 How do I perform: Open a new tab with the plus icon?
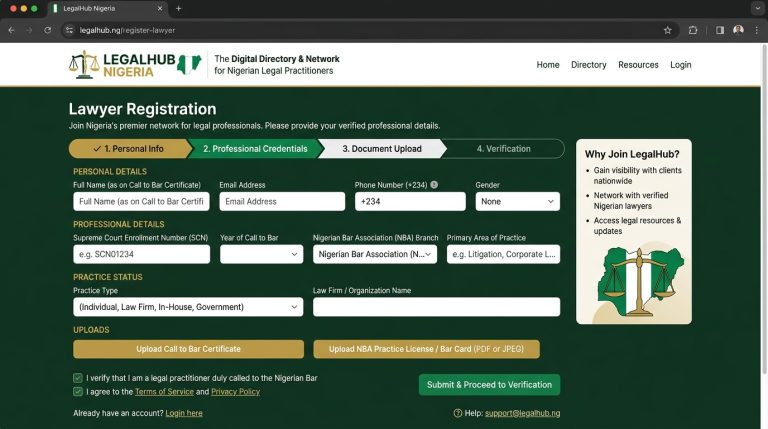coord(178,8)
